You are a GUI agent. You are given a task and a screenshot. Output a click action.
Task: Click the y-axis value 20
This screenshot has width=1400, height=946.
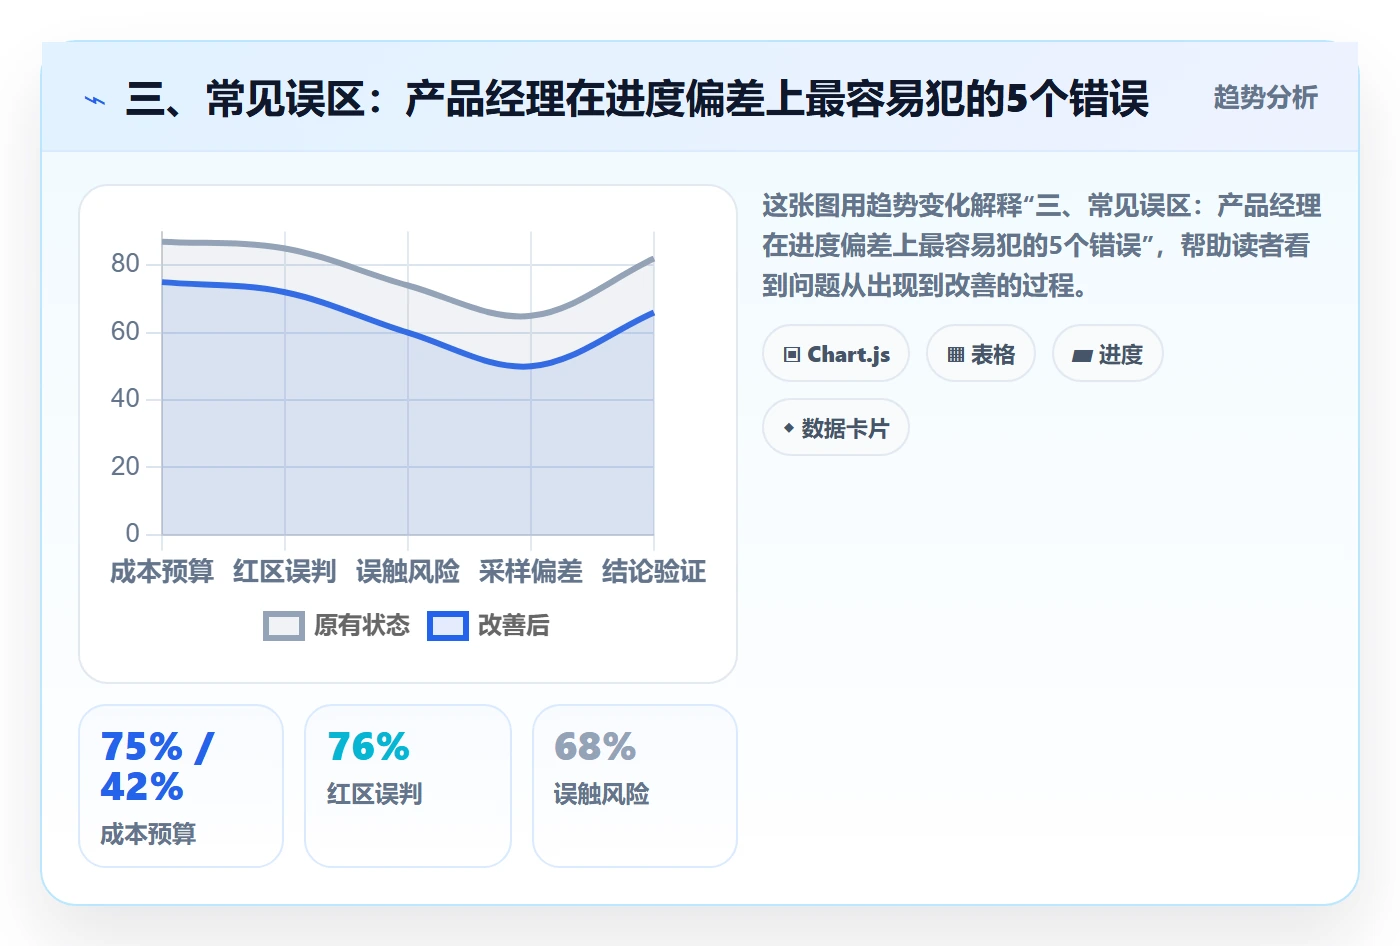125,466
